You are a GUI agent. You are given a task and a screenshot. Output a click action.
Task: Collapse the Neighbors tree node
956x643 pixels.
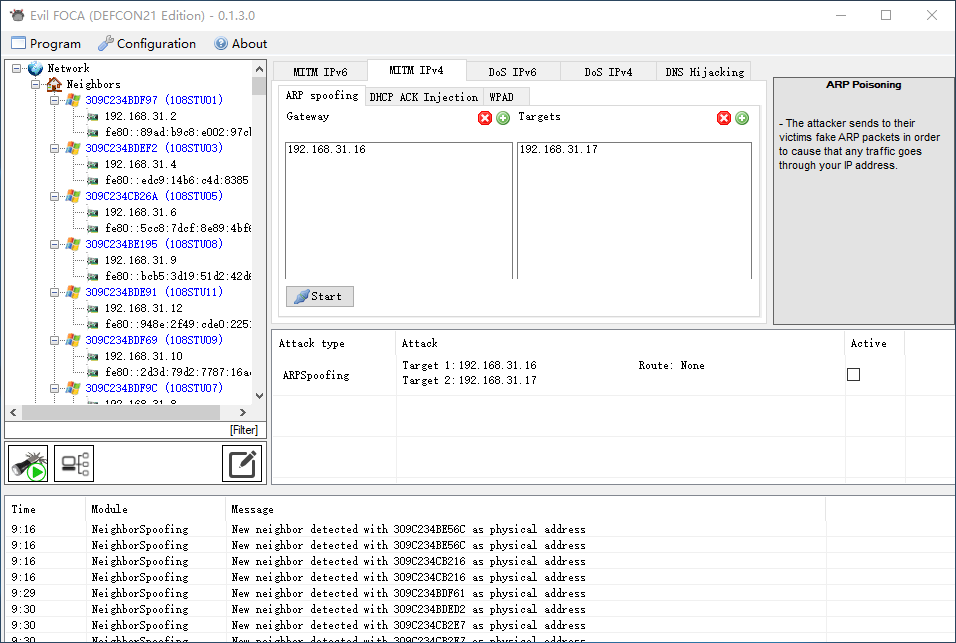pos(35,84)
